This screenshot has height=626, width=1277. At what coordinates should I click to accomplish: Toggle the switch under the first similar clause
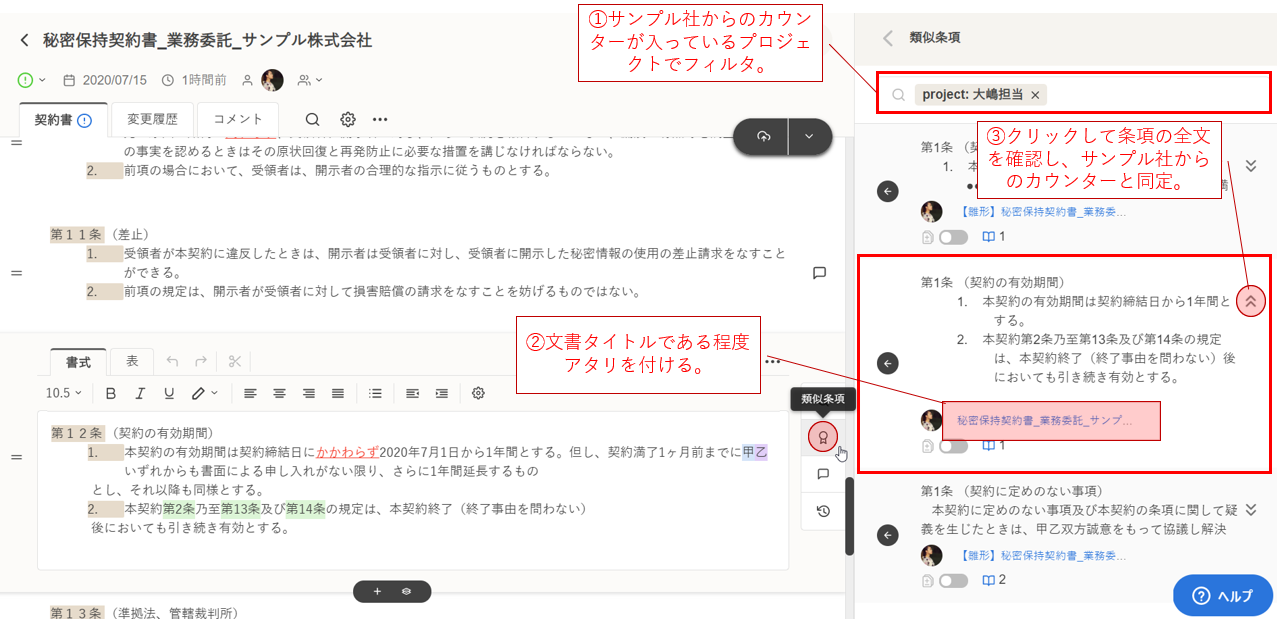pos(953,237)
